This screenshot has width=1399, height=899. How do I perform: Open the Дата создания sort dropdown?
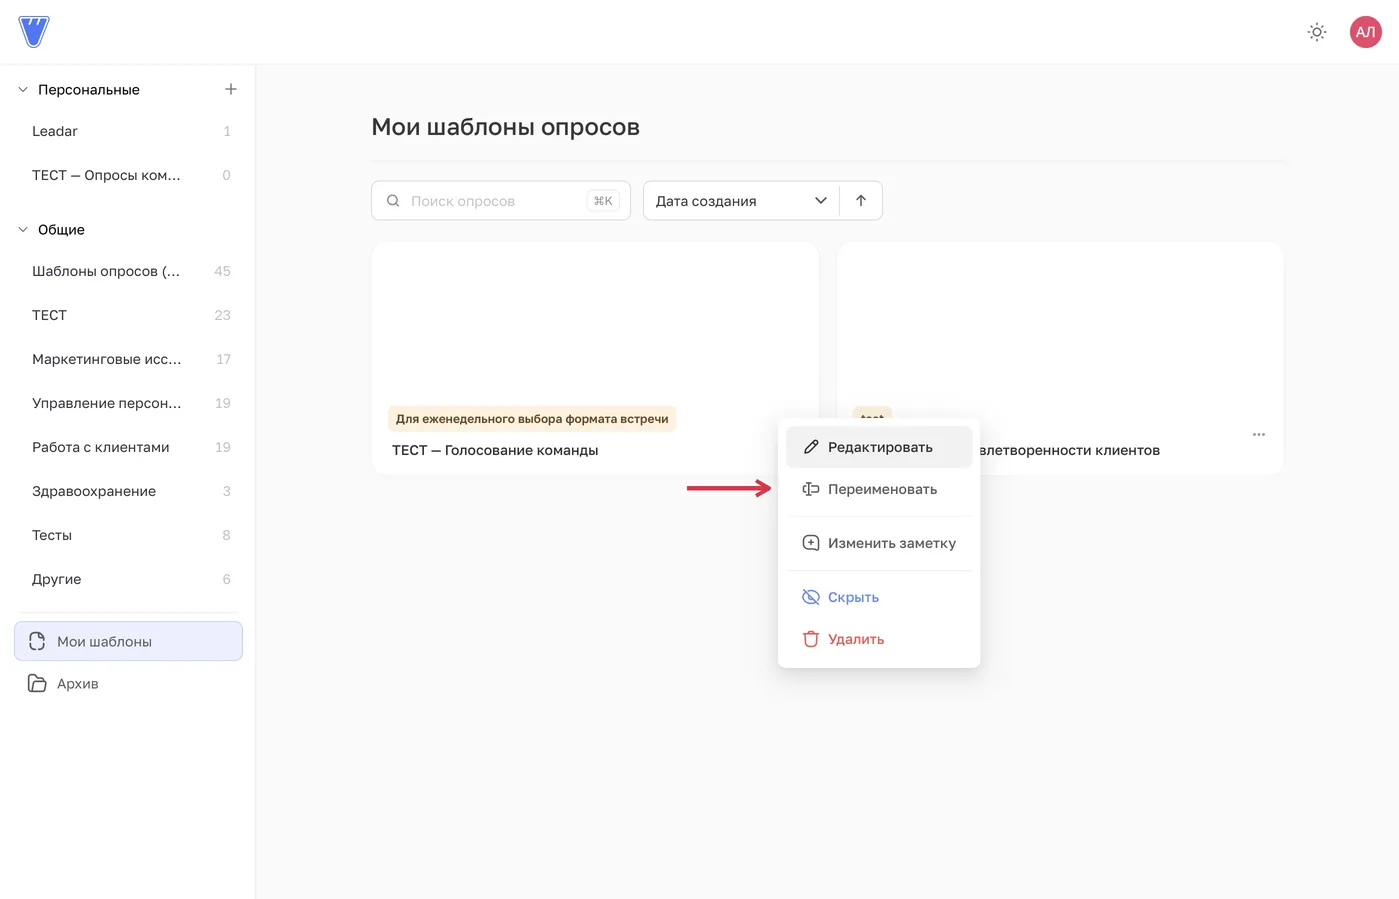pos(741,201)
